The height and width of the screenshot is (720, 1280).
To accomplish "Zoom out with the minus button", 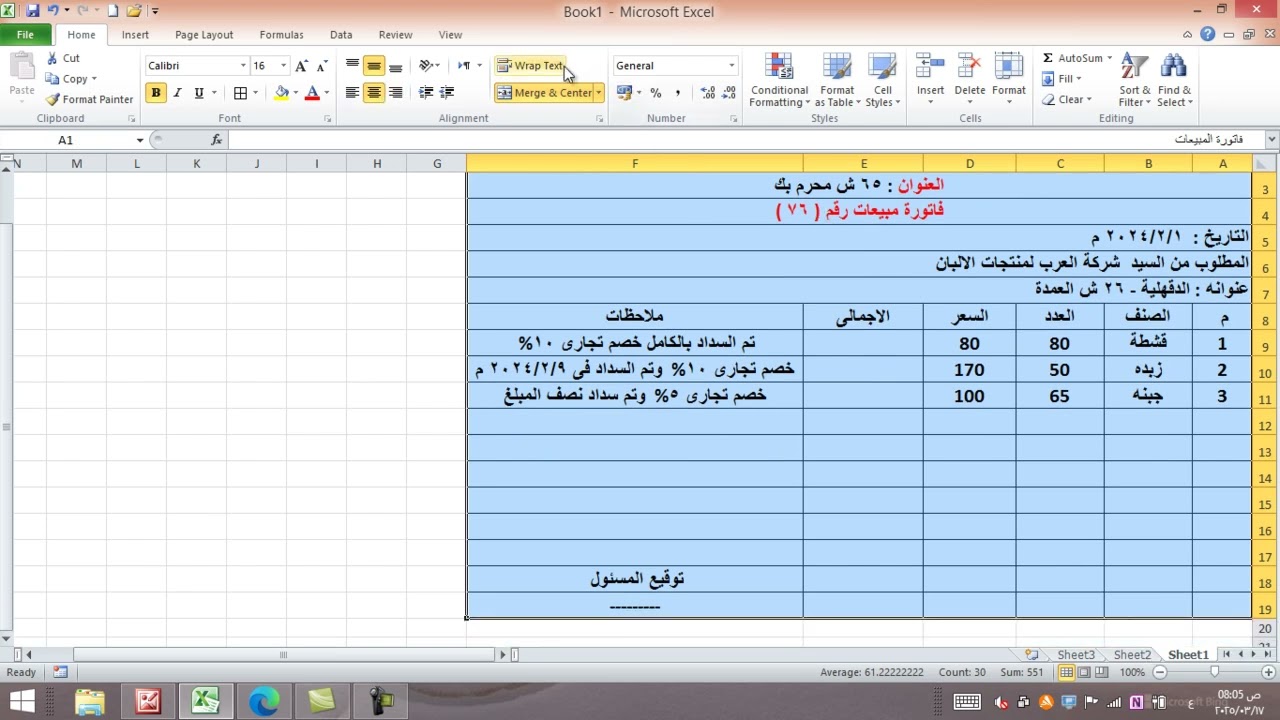I will (1160, 673).
